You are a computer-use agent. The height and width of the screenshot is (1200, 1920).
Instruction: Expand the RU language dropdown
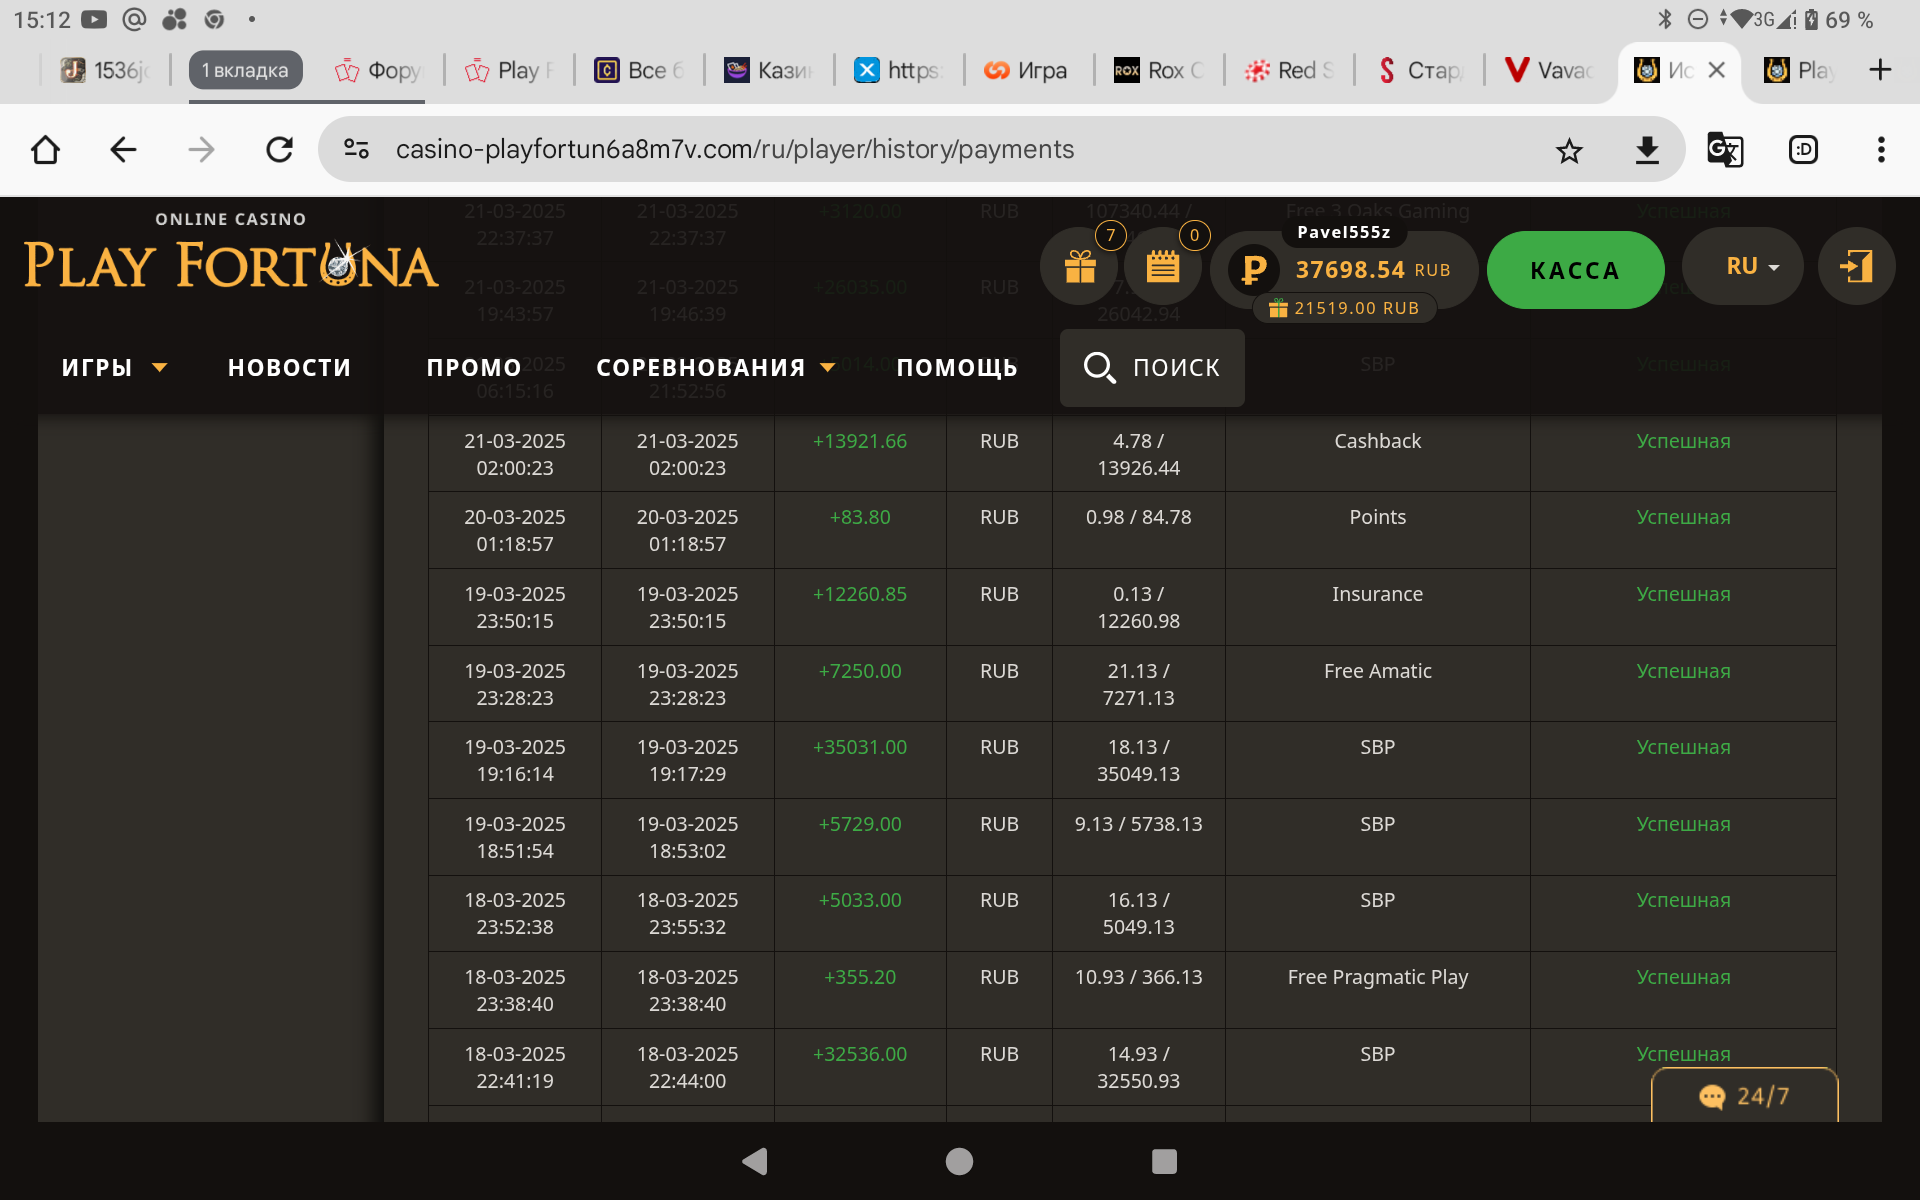coord(1743,267)
